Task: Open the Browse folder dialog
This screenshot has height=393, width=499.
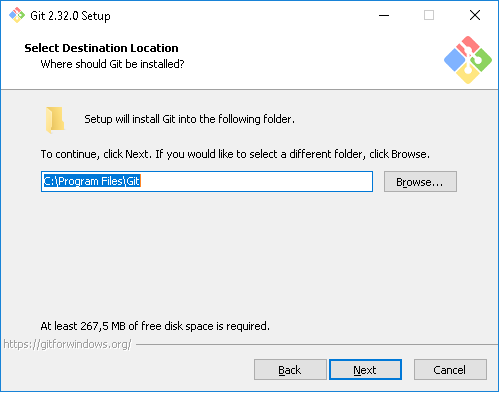Action: 420,182
